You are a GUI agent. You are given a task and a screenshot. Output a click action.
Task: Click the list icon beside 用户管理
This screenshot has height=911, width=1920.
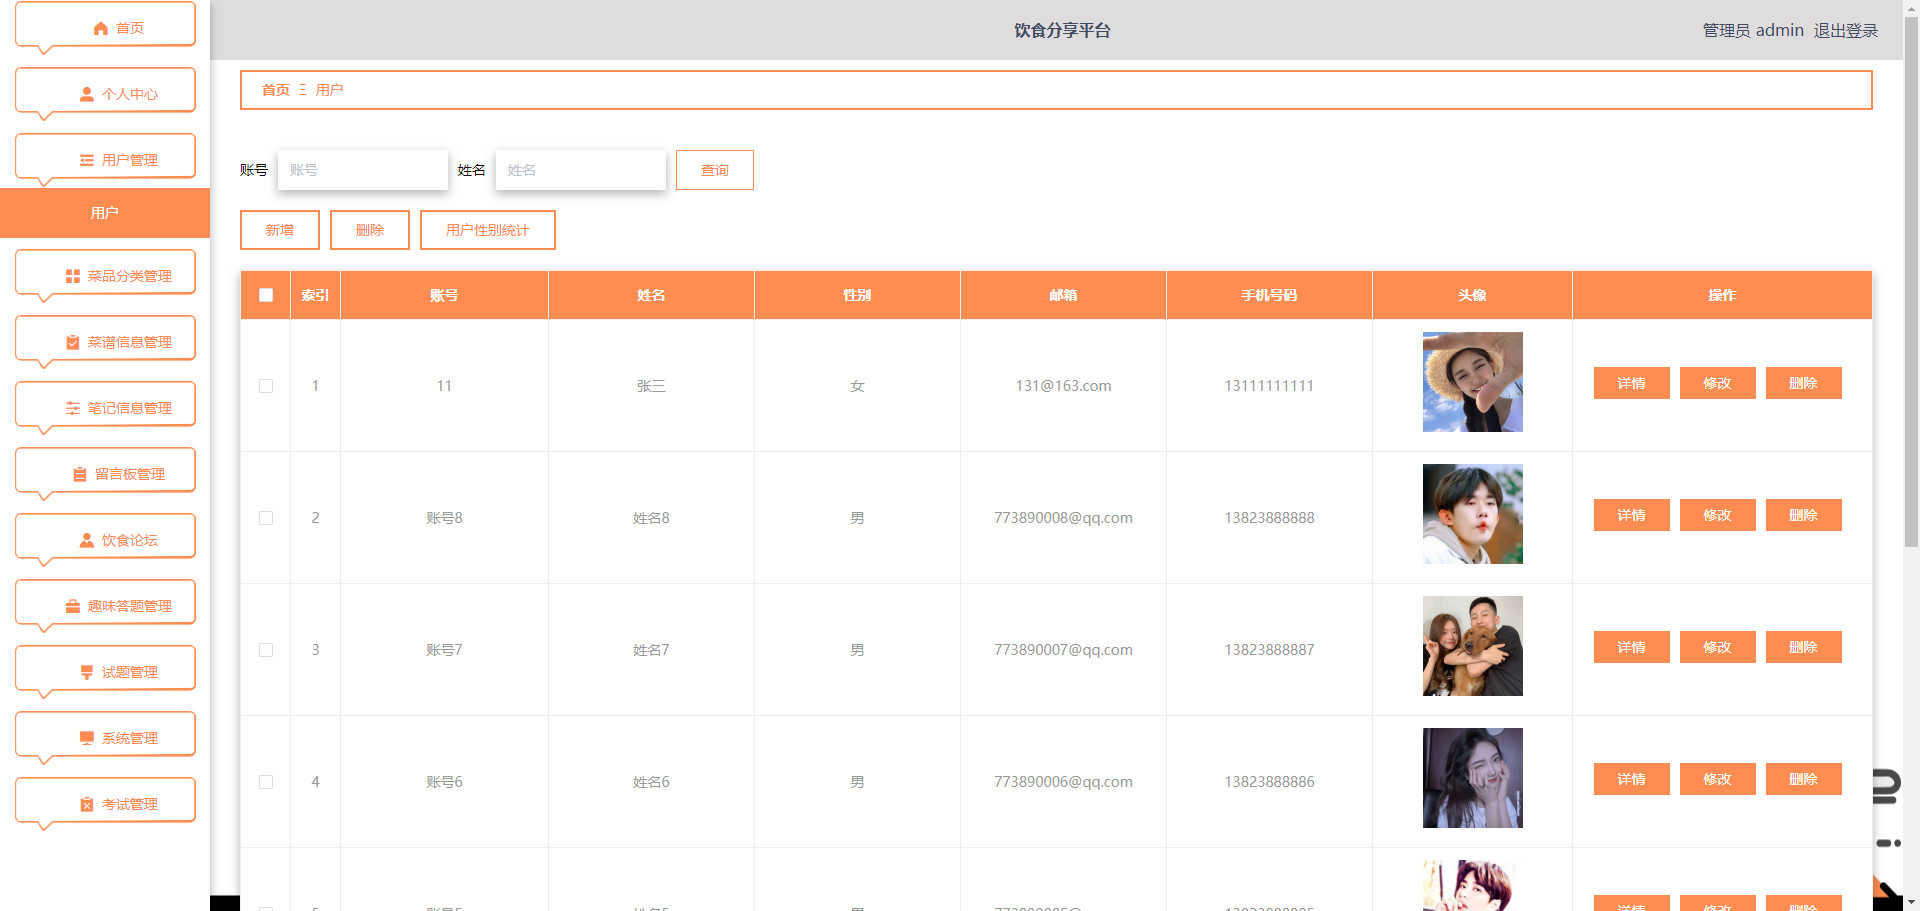pyautogui.click(x=87, y=160)
